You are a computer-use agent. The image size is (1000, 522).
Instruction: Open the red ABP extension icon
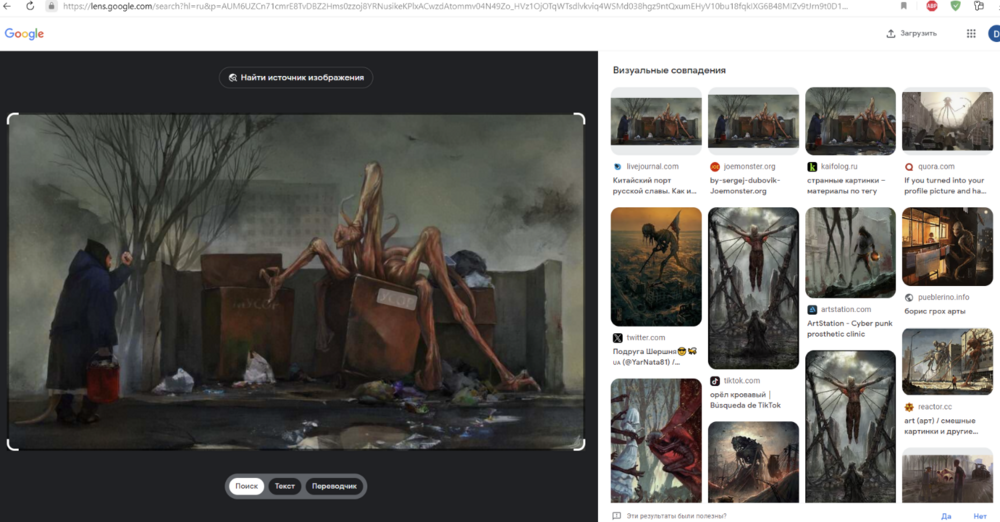coord(932,6)
